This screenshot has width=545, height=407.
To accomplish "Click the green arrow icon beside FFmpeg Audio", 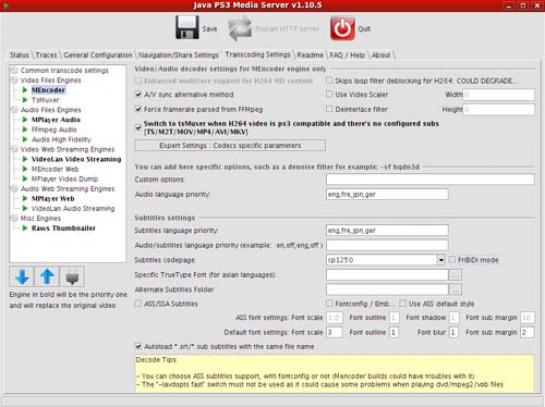I will coord(25,129).
